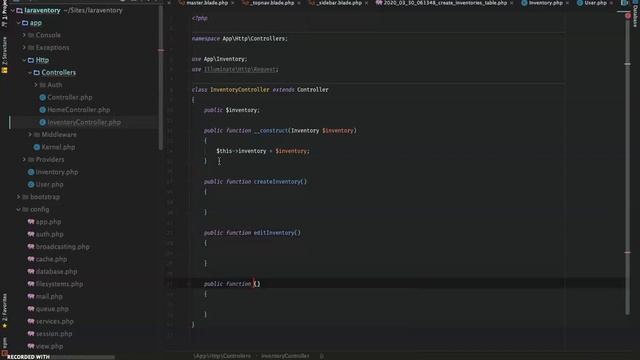Viewport: 640px width, 360px height.
Task: Click the mail.php config file icon
Action: tap(31, 297)
